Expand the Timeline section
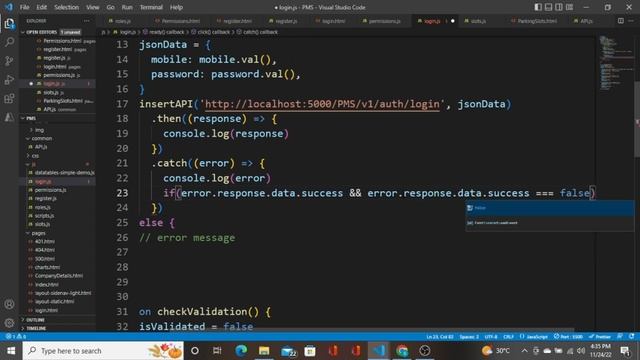The height and width of the screenshot is (360, 640). click(x=57, y=328)
